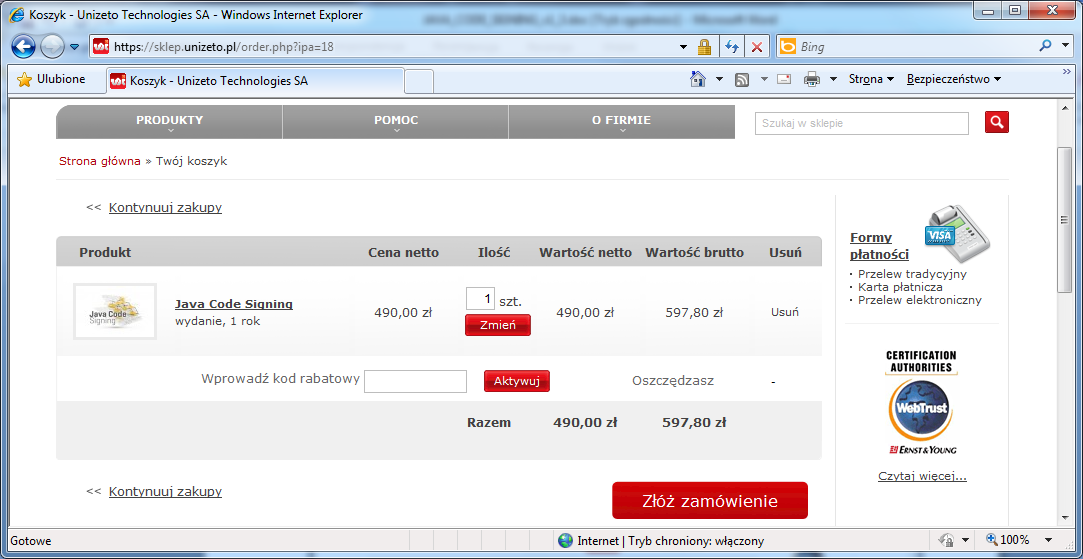Click the Aktywuj discount button
Viewport: 1083px width, 559px height.
coord(517,381)
